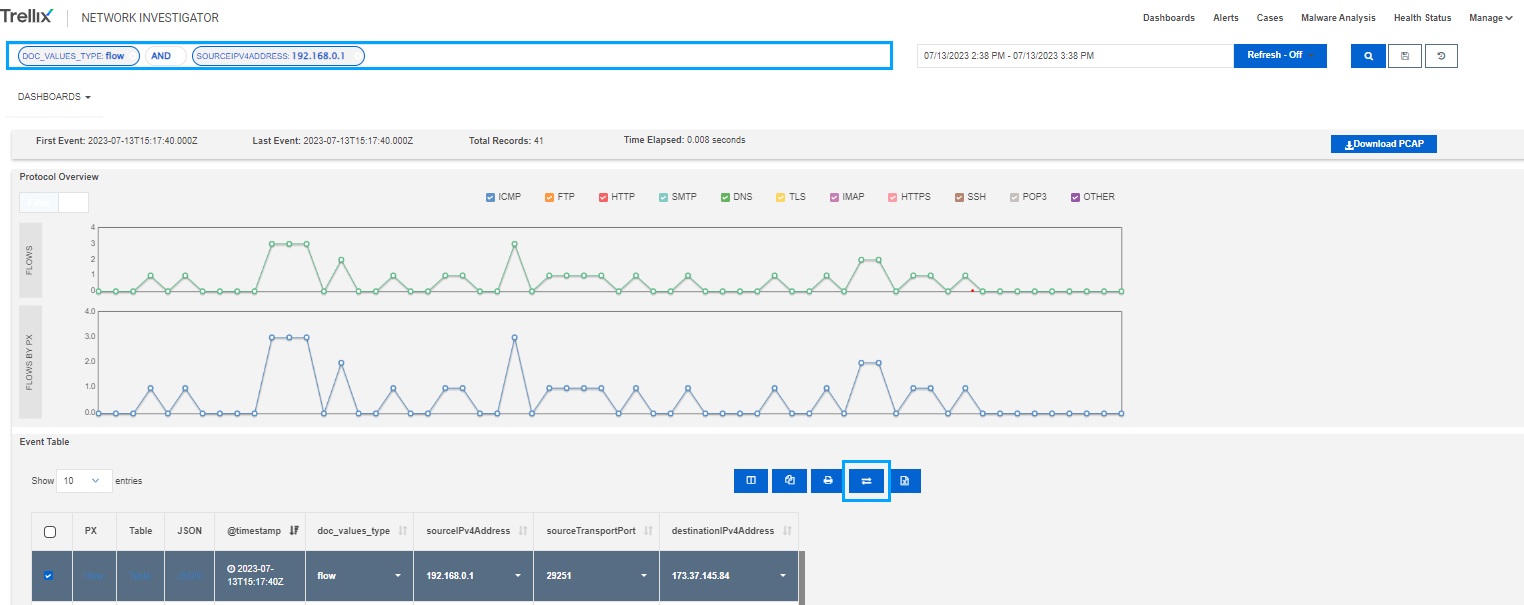Image resolution: width=1524 pixels, height=605 pixels.
Task: Click the SOURCEIPV4ADDRESS: 192.168.0.1 chip
Action: 278,56
